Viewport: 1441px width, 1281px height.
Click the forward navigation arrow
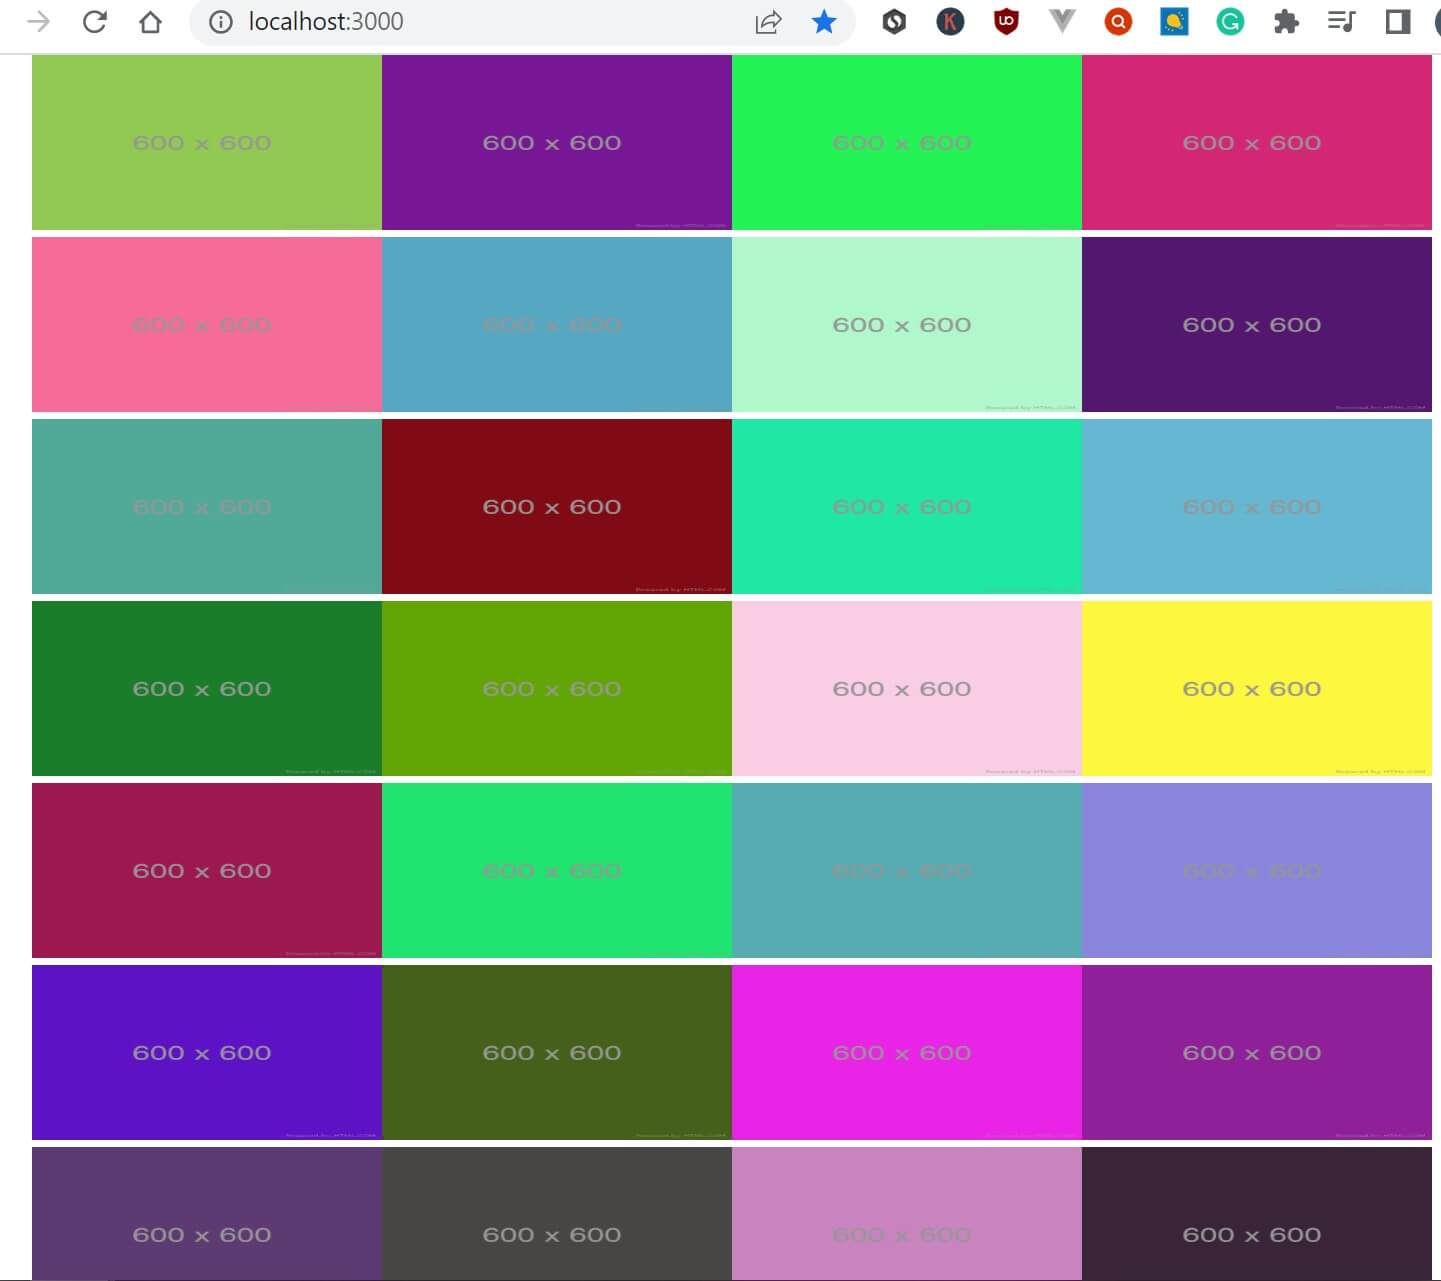(x=39, y=21)
